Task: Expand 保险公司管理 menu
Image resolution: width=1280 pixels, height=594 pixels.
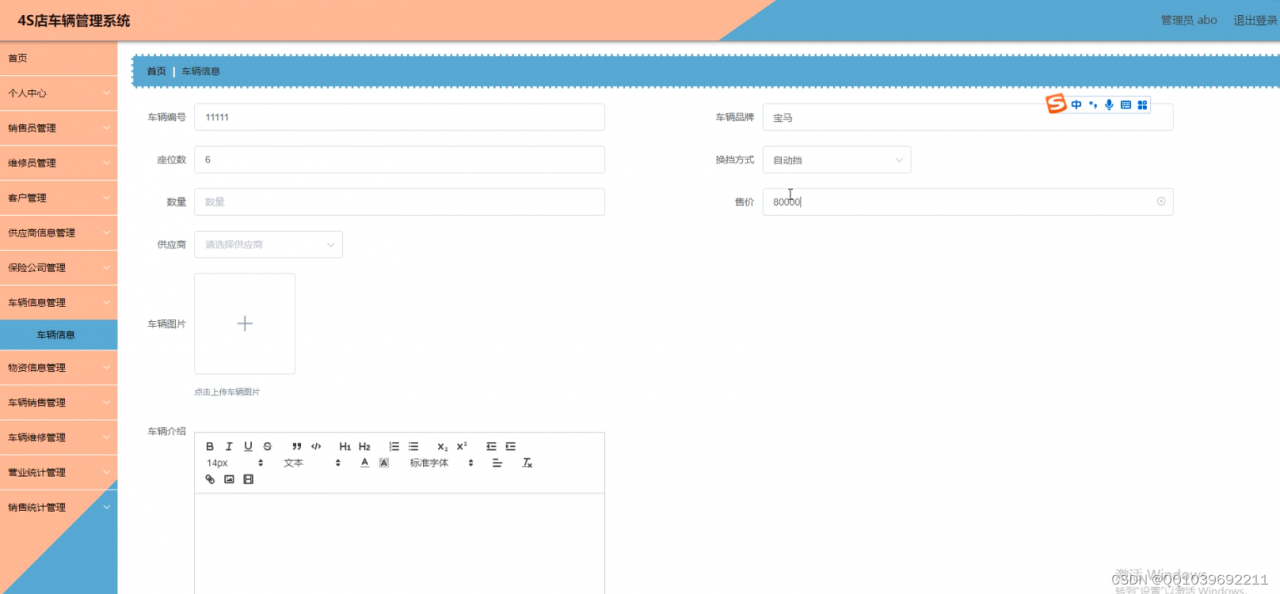Action: 58,268
